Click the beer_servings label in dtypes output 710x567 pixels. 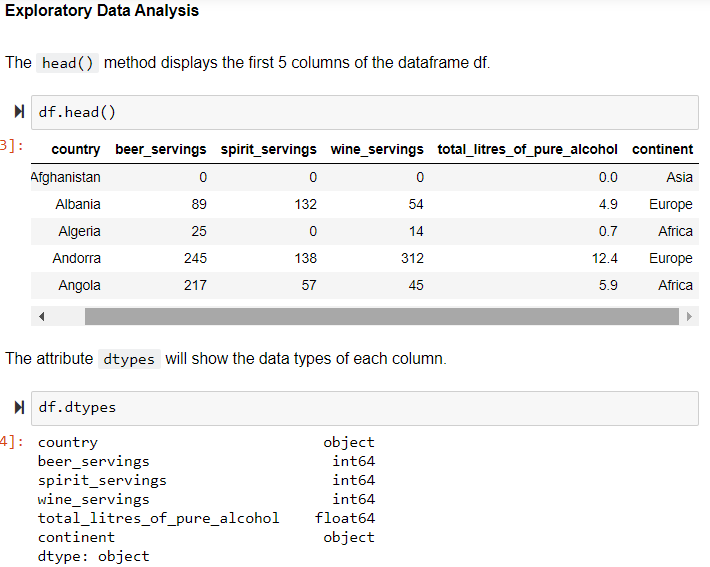pyautogui.click(x=94, y=461)
